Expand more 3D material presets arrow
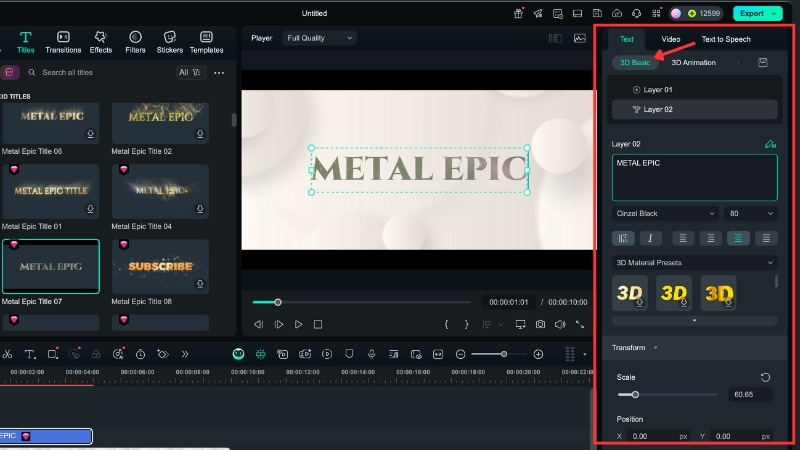 (x=694, y=320)
